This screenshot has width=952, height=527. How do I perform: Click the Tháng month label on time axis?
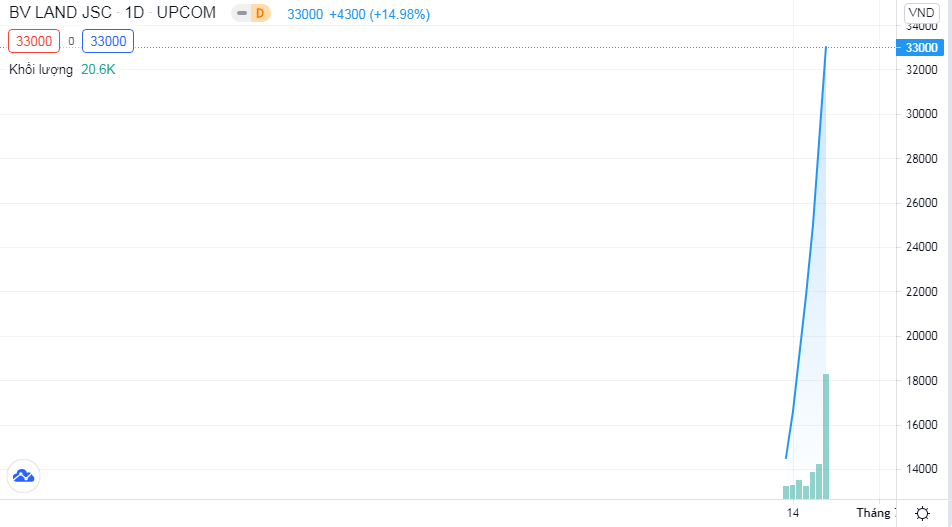(x=875, y=513)
